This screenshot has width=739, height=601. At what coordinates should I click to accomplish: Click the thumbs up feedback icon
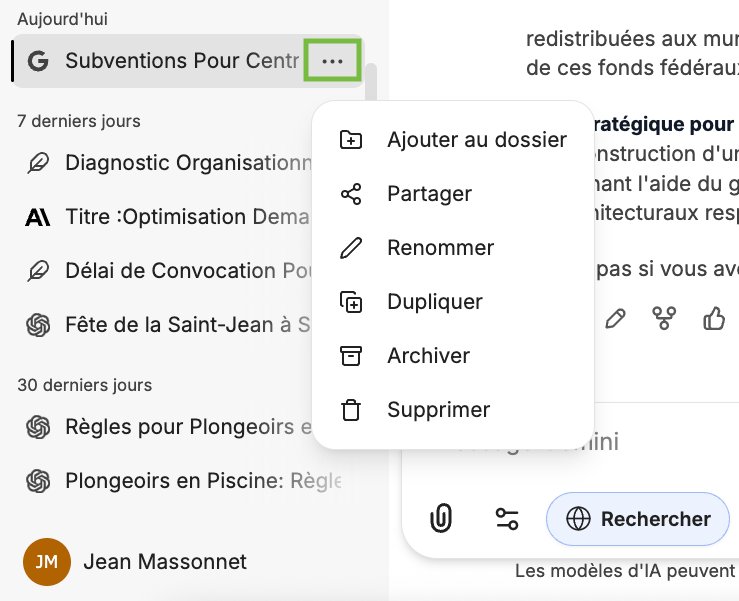[x=714, y=319]
